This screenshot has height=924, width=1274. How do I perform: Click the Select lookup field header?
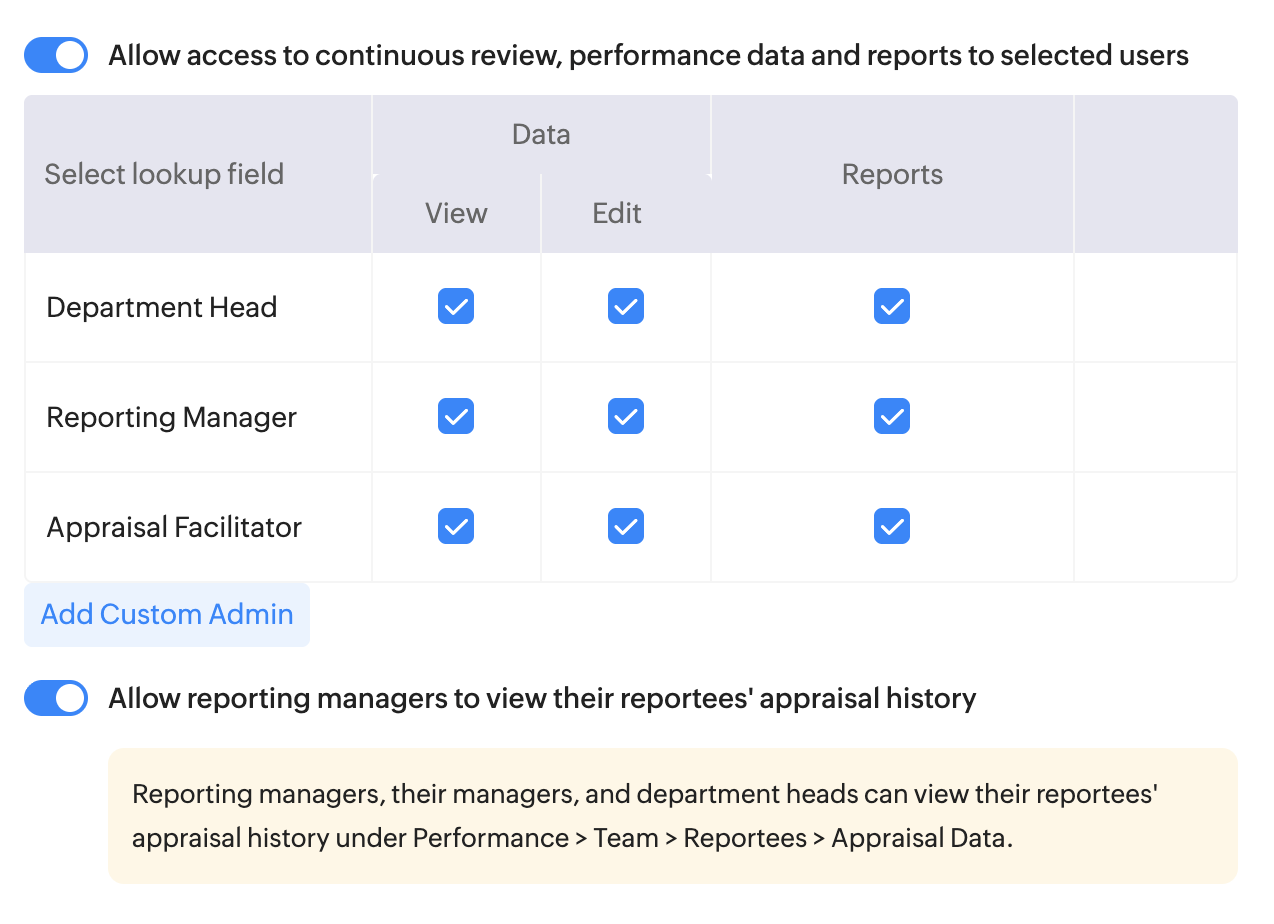164,174
